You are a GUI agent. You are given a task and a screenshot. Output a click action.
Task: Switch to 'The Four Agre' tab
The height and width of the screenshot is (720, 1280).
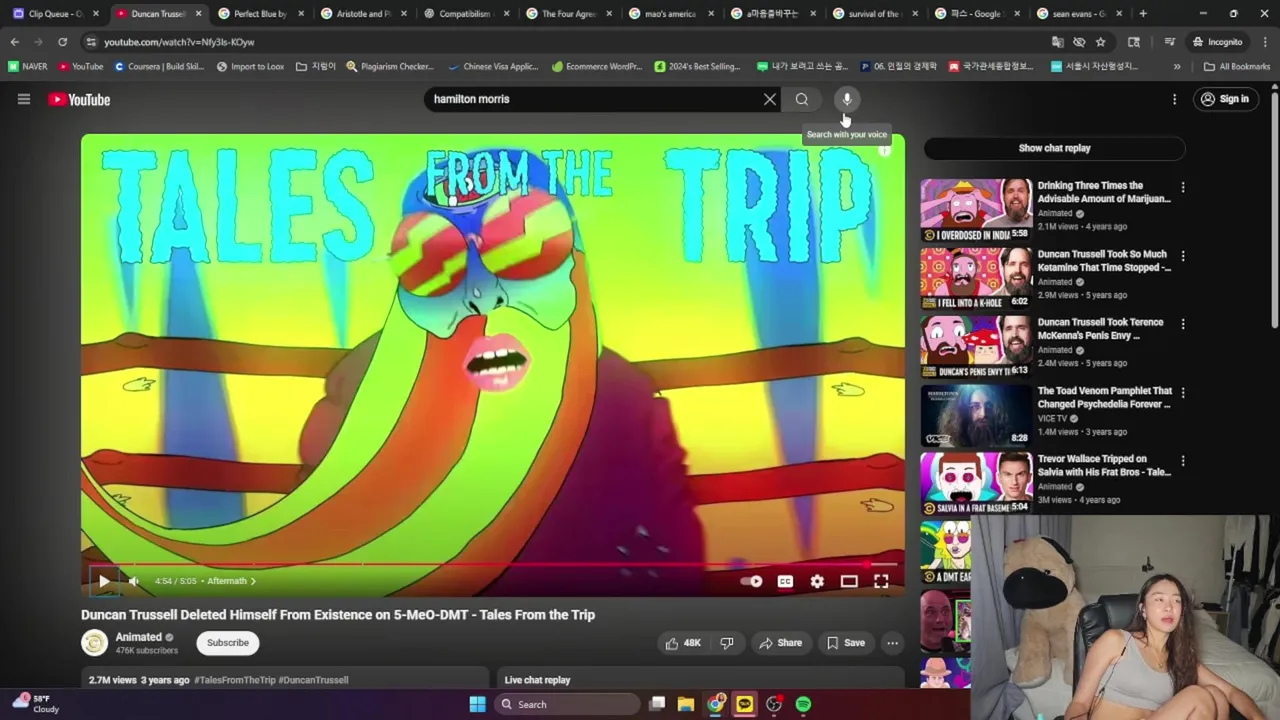[x=567, y=14]
